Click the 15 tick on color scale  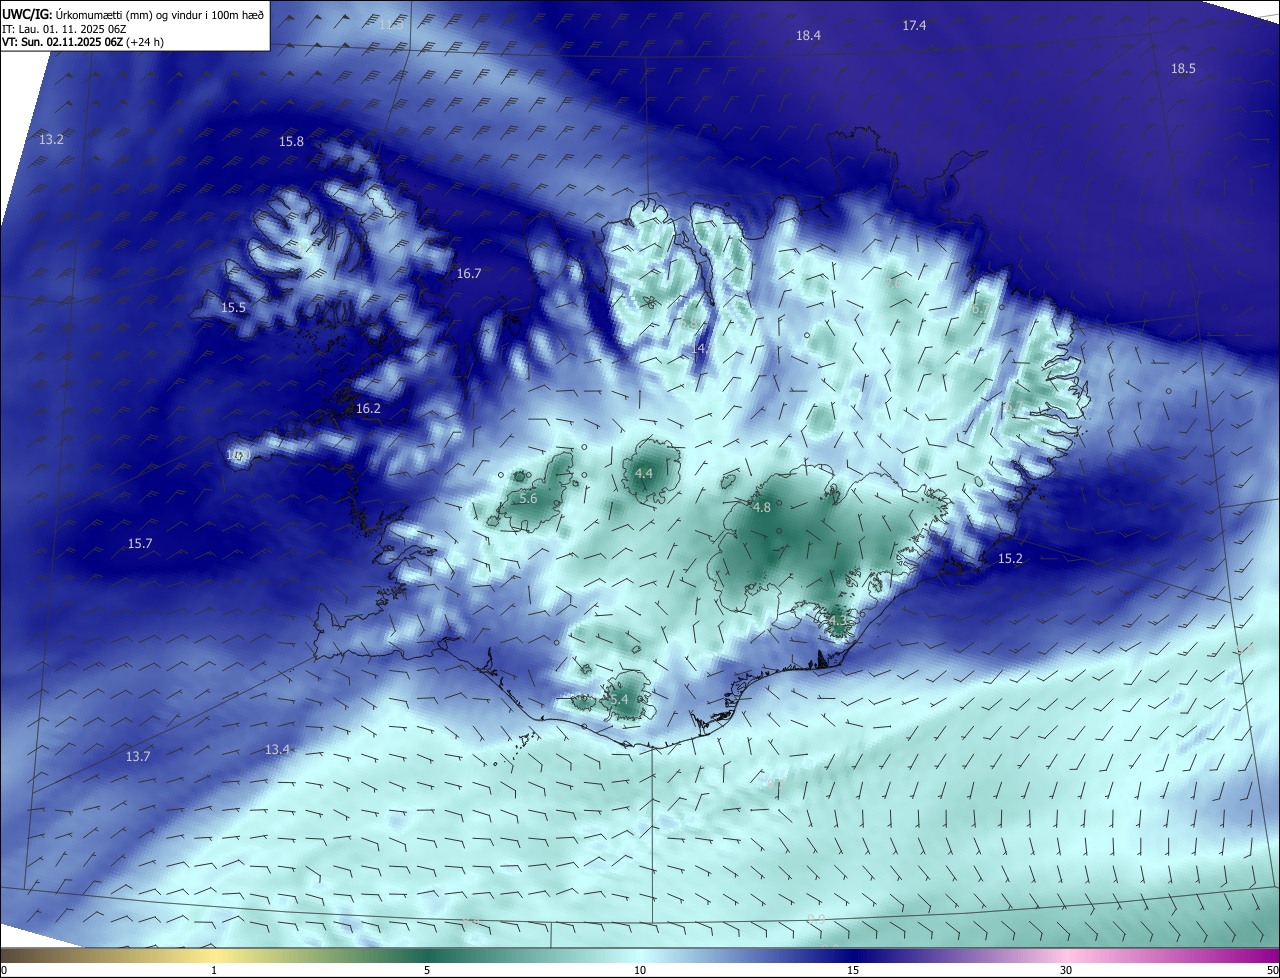click(853, 970)
